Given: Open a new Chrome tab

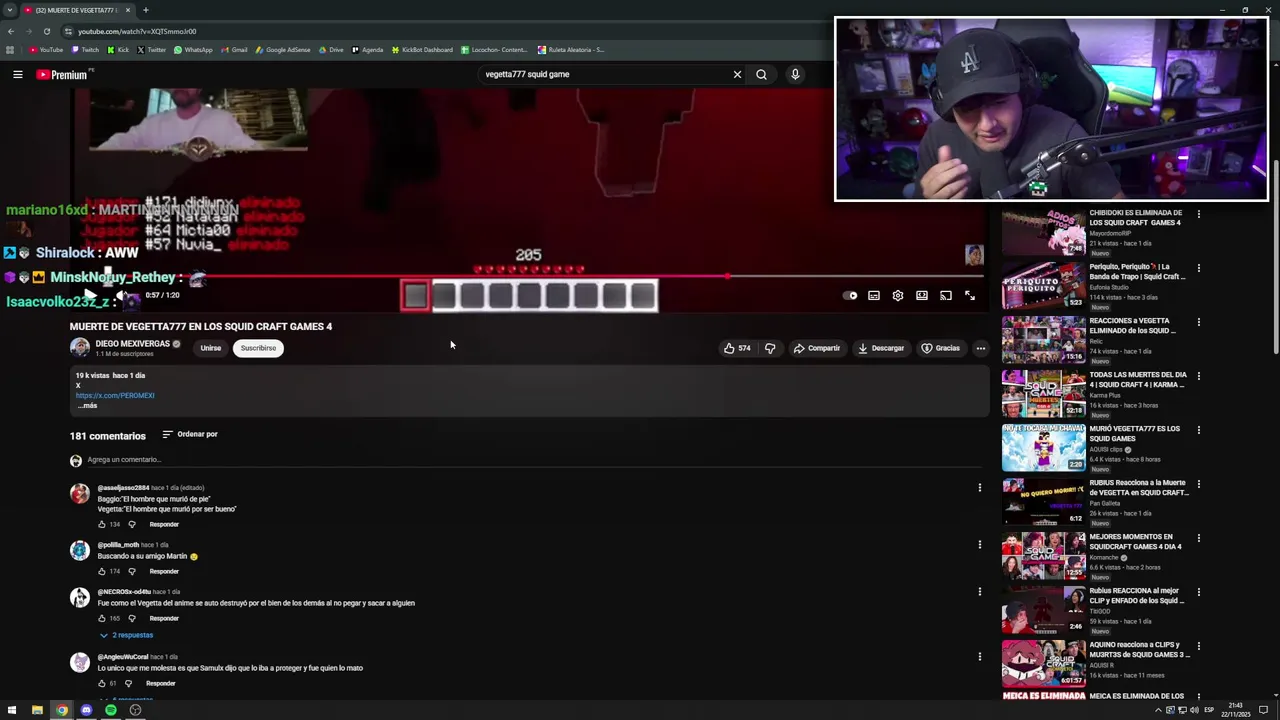Looking at the screenshot, I should (x=145, y=10).
